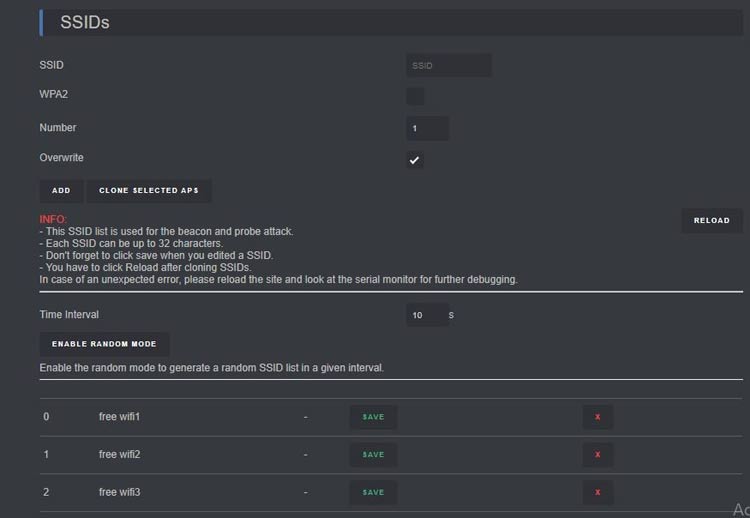
Task: Tick the WPA2 checkbox
Action: pyautogui.click(x=415, y=96)
